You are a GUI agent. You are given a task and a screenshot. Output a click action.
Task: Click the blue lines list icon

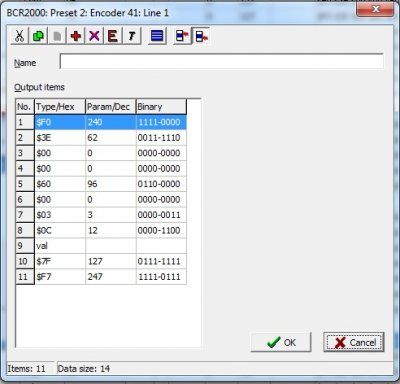(157, 36)
